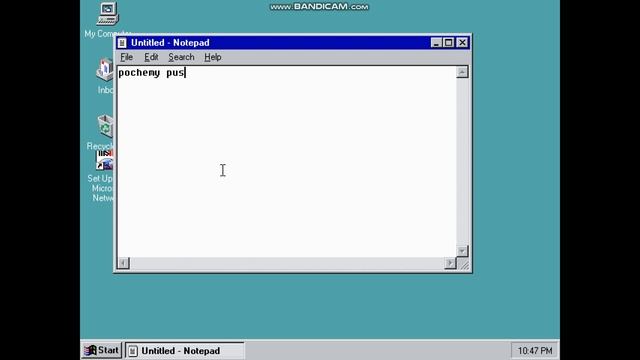
Task: Select the Set Up Microsoft Network icon
Action: tap(104, 160)
